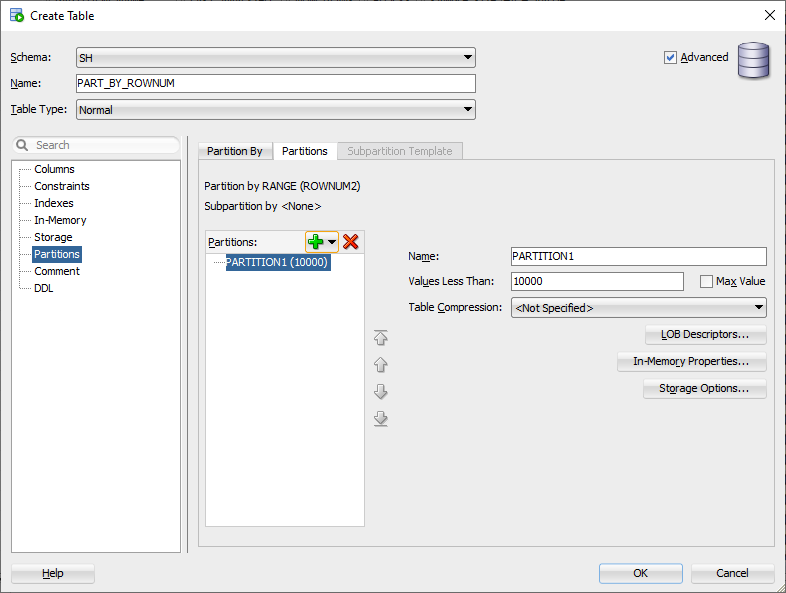
Task: Move partition down one arrow icon
Action: pyautogui.click(x=380, y=391)
